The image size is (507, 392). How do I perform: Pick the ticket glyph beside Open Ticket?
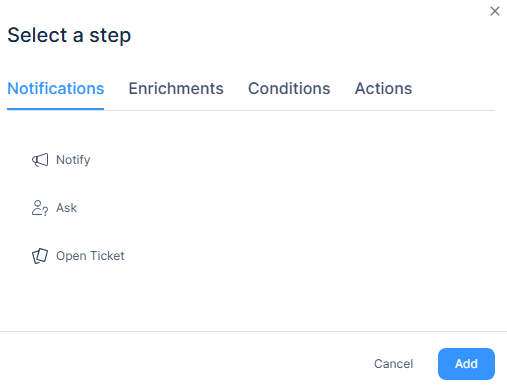pyautogui.click(x=40, y=256)
